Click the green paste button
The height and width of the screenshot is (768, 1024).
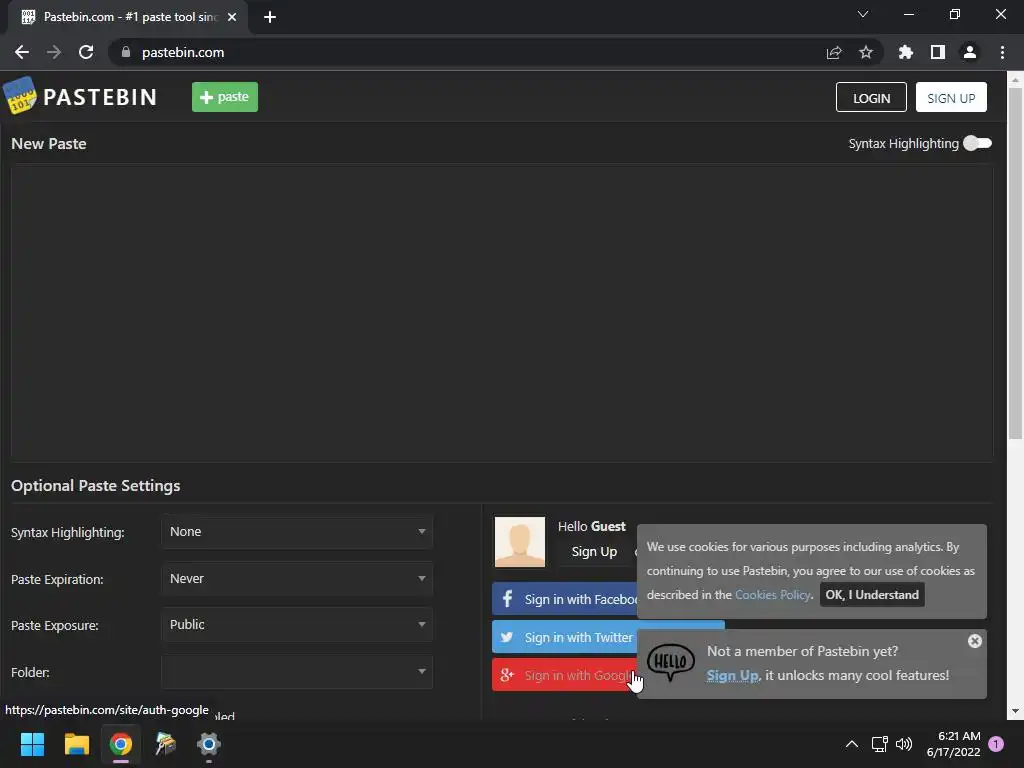pyautogui.click(x=225, y=97)
